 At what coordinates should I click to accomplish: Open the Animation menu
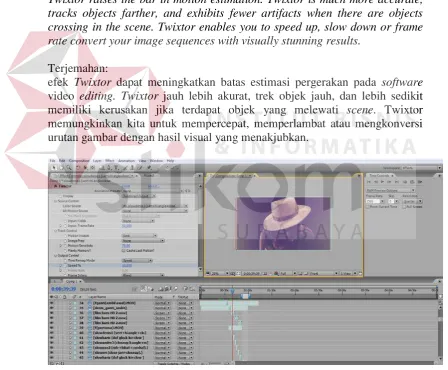tap(126, 161)
